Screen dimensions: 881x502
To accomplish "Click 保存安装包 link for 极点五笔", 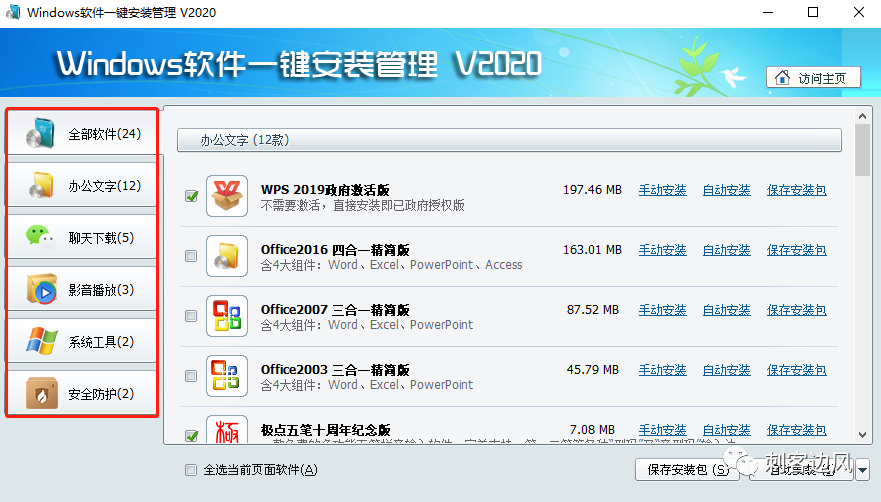I will [797, 430].
